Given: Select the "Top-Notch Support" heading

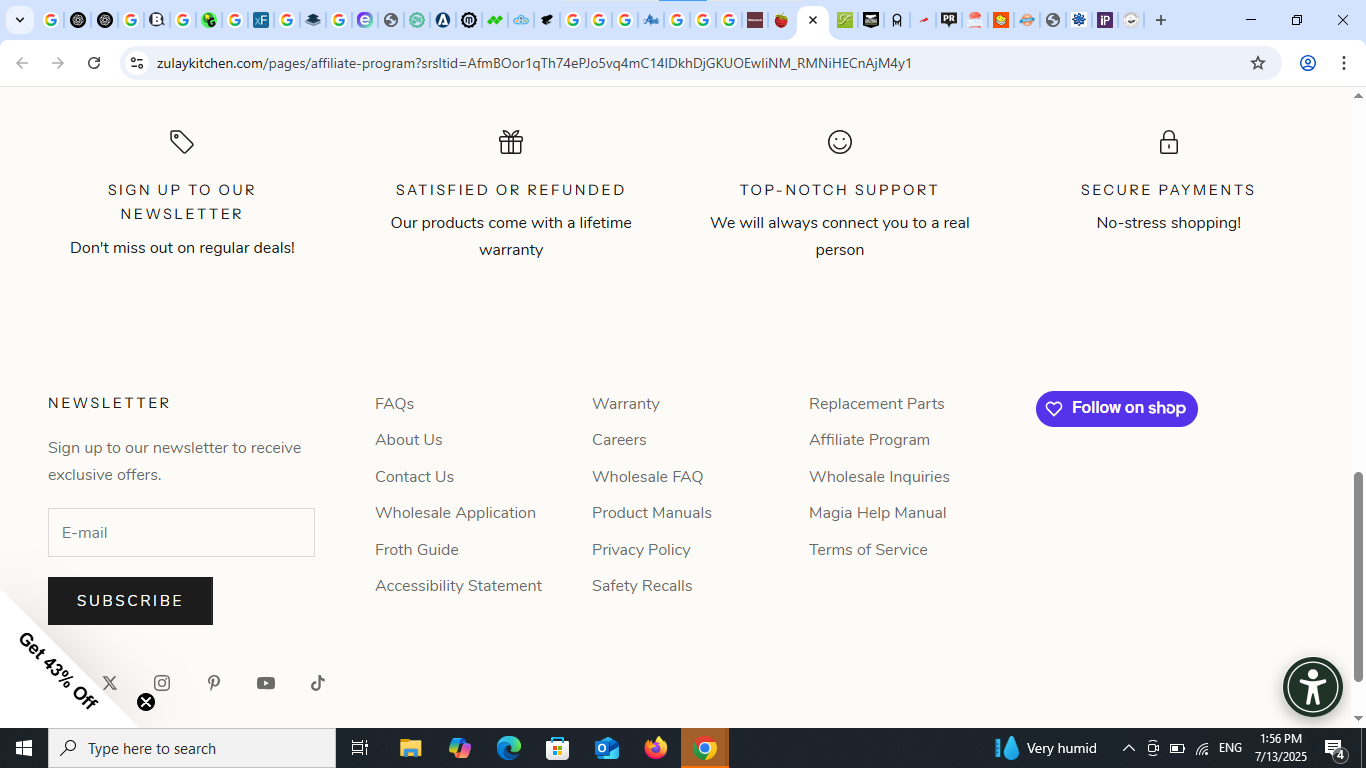Looking at the screenshot, I should coord(840,190).
